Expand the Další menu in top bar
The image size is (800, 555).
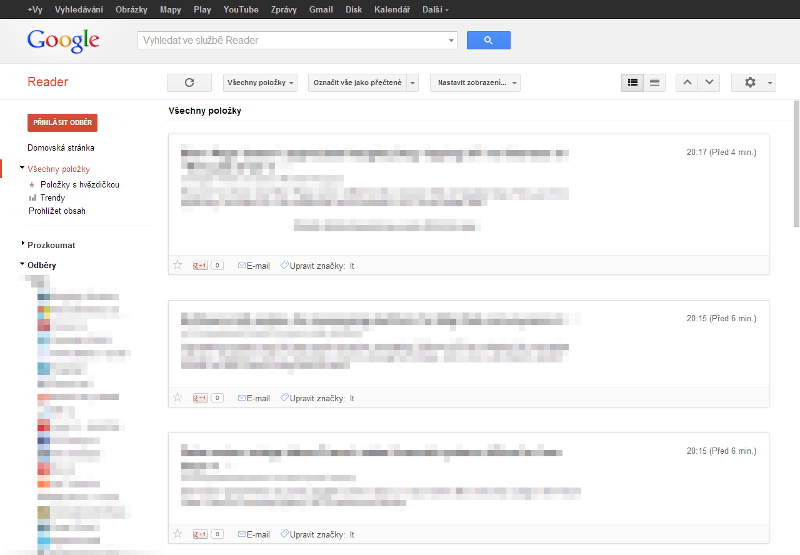(x=435, y=10)
